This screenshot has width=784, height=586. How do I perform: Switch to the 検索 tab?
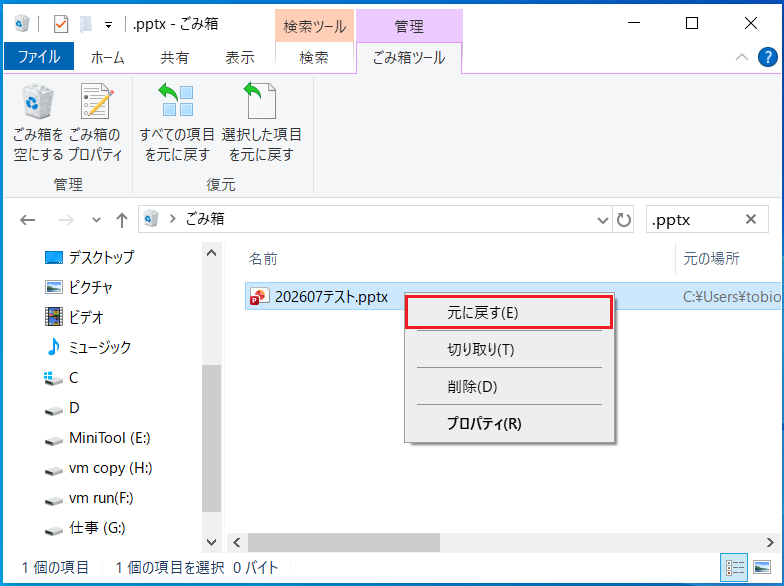click(314, 58)
